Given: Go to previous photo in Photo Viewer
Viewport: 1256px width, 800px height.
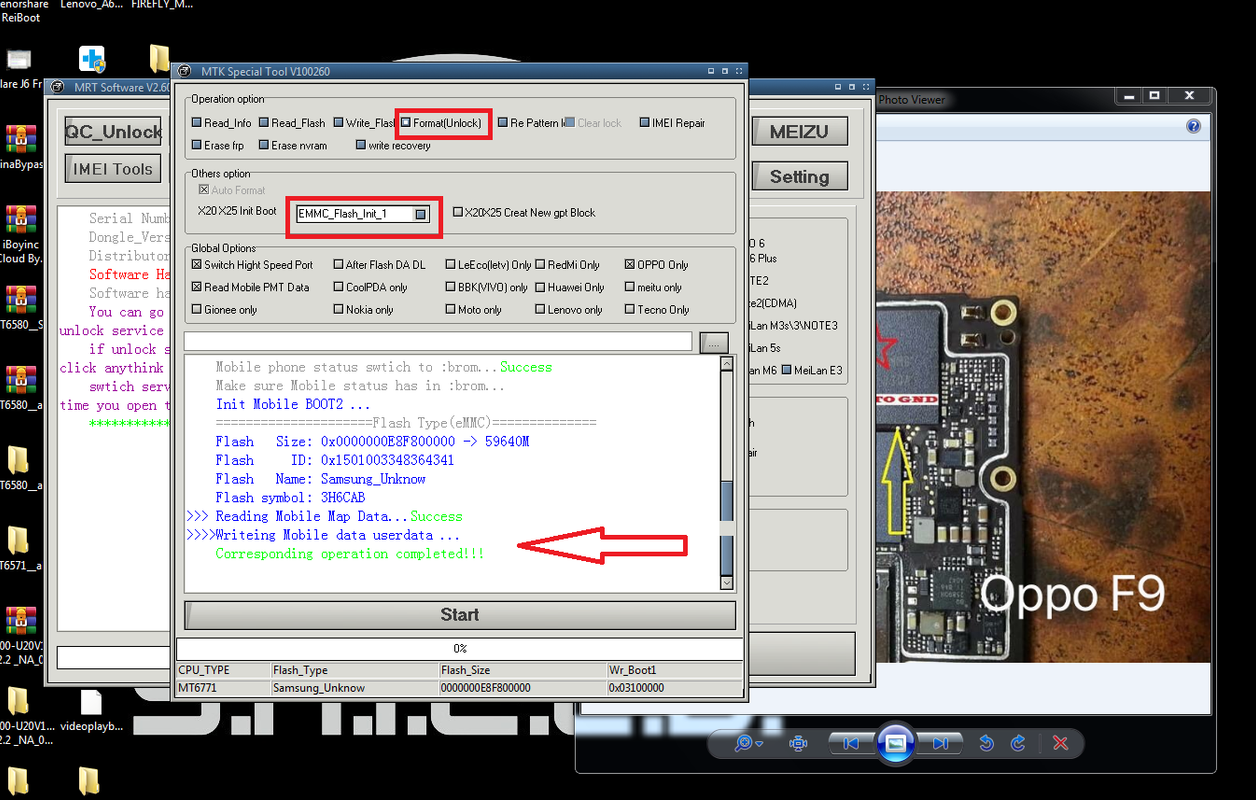Looking at the screenshot, I should point(851,743).
